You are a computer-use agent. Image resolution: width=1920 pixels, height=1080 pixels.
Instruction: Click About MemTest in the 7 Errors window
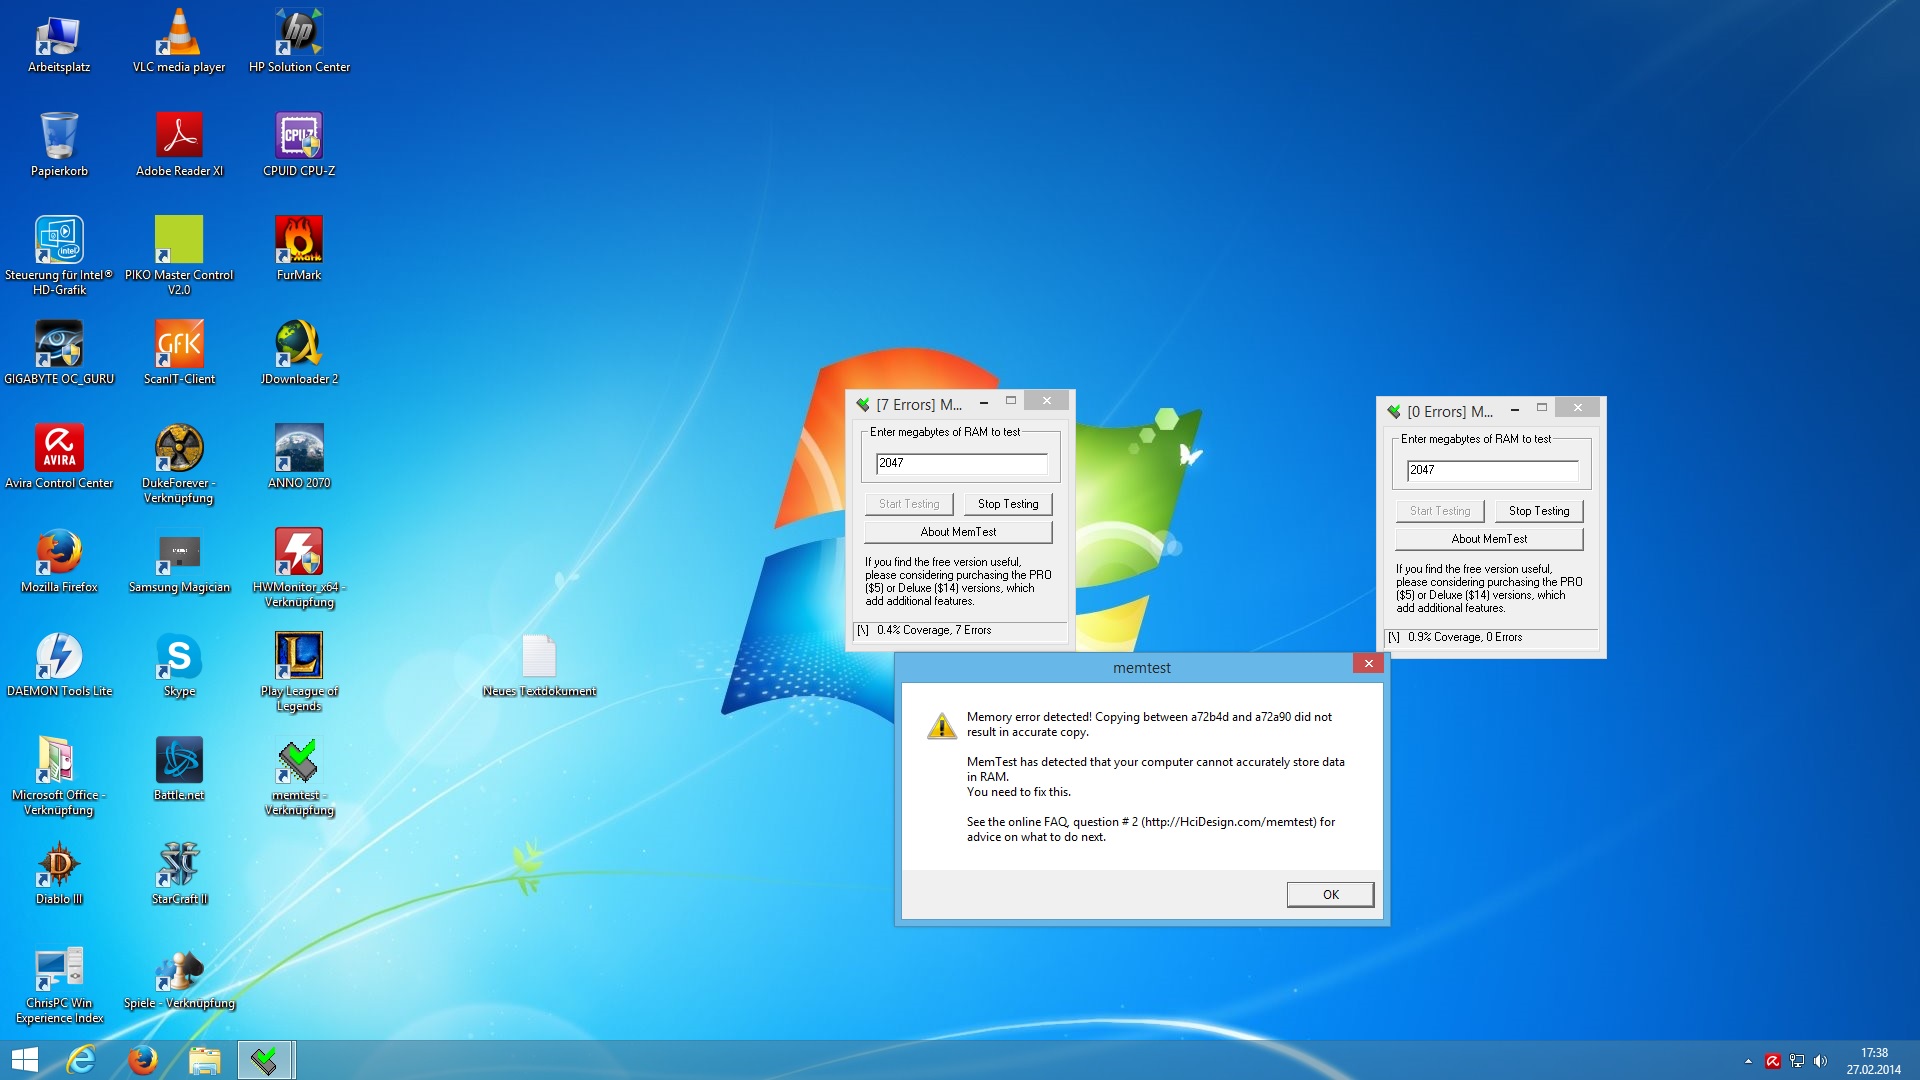point(957,532)
